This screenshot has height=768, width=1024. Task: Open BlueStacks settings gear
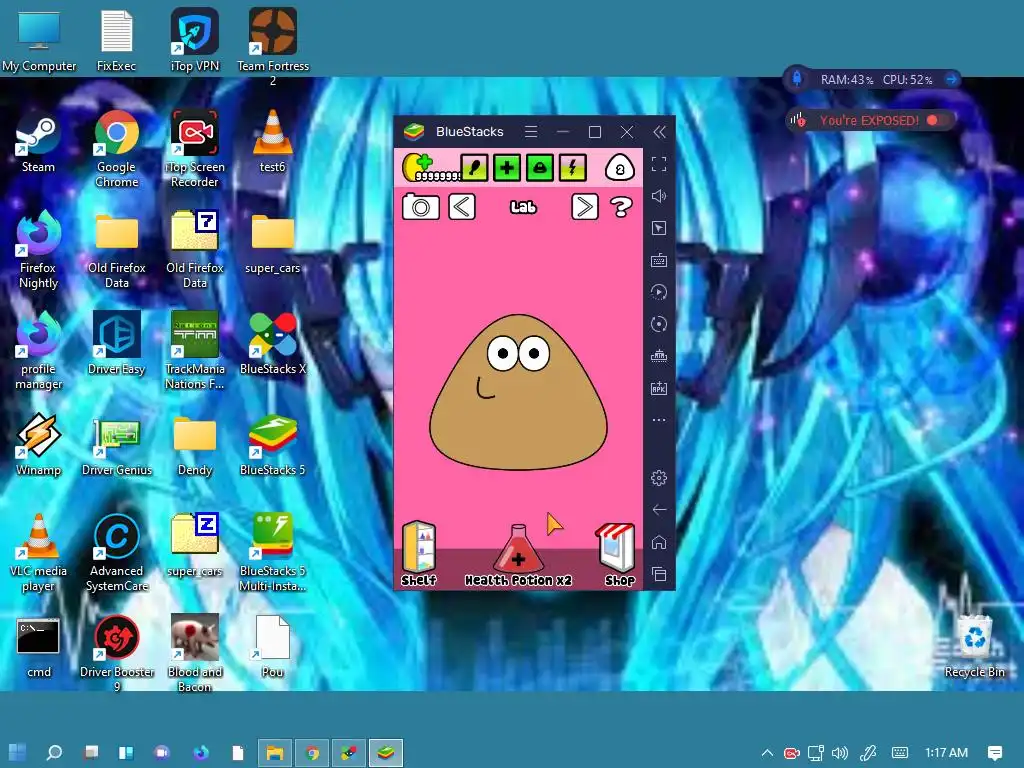coord(659,478)
